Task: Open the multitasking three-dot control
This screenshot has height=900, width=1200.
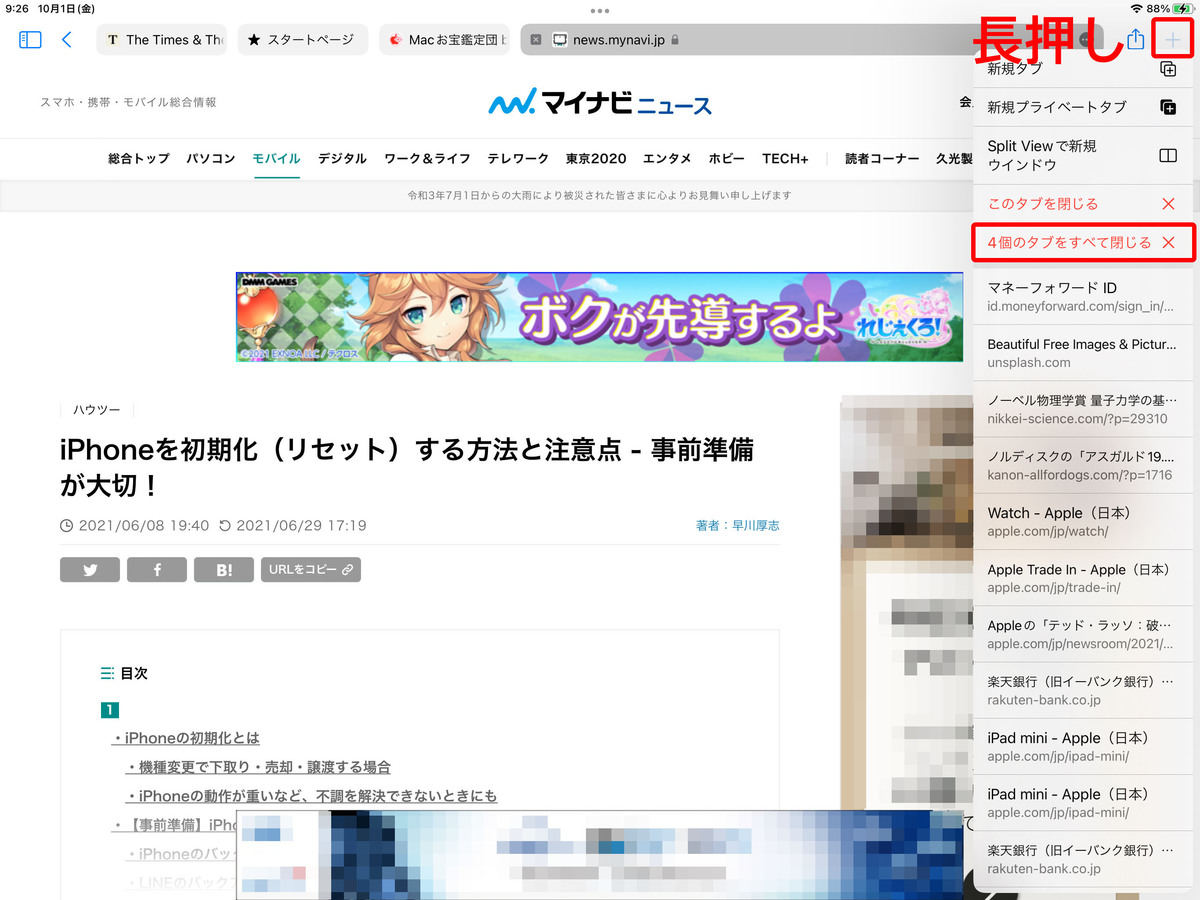Action: (x=600, y=11)
